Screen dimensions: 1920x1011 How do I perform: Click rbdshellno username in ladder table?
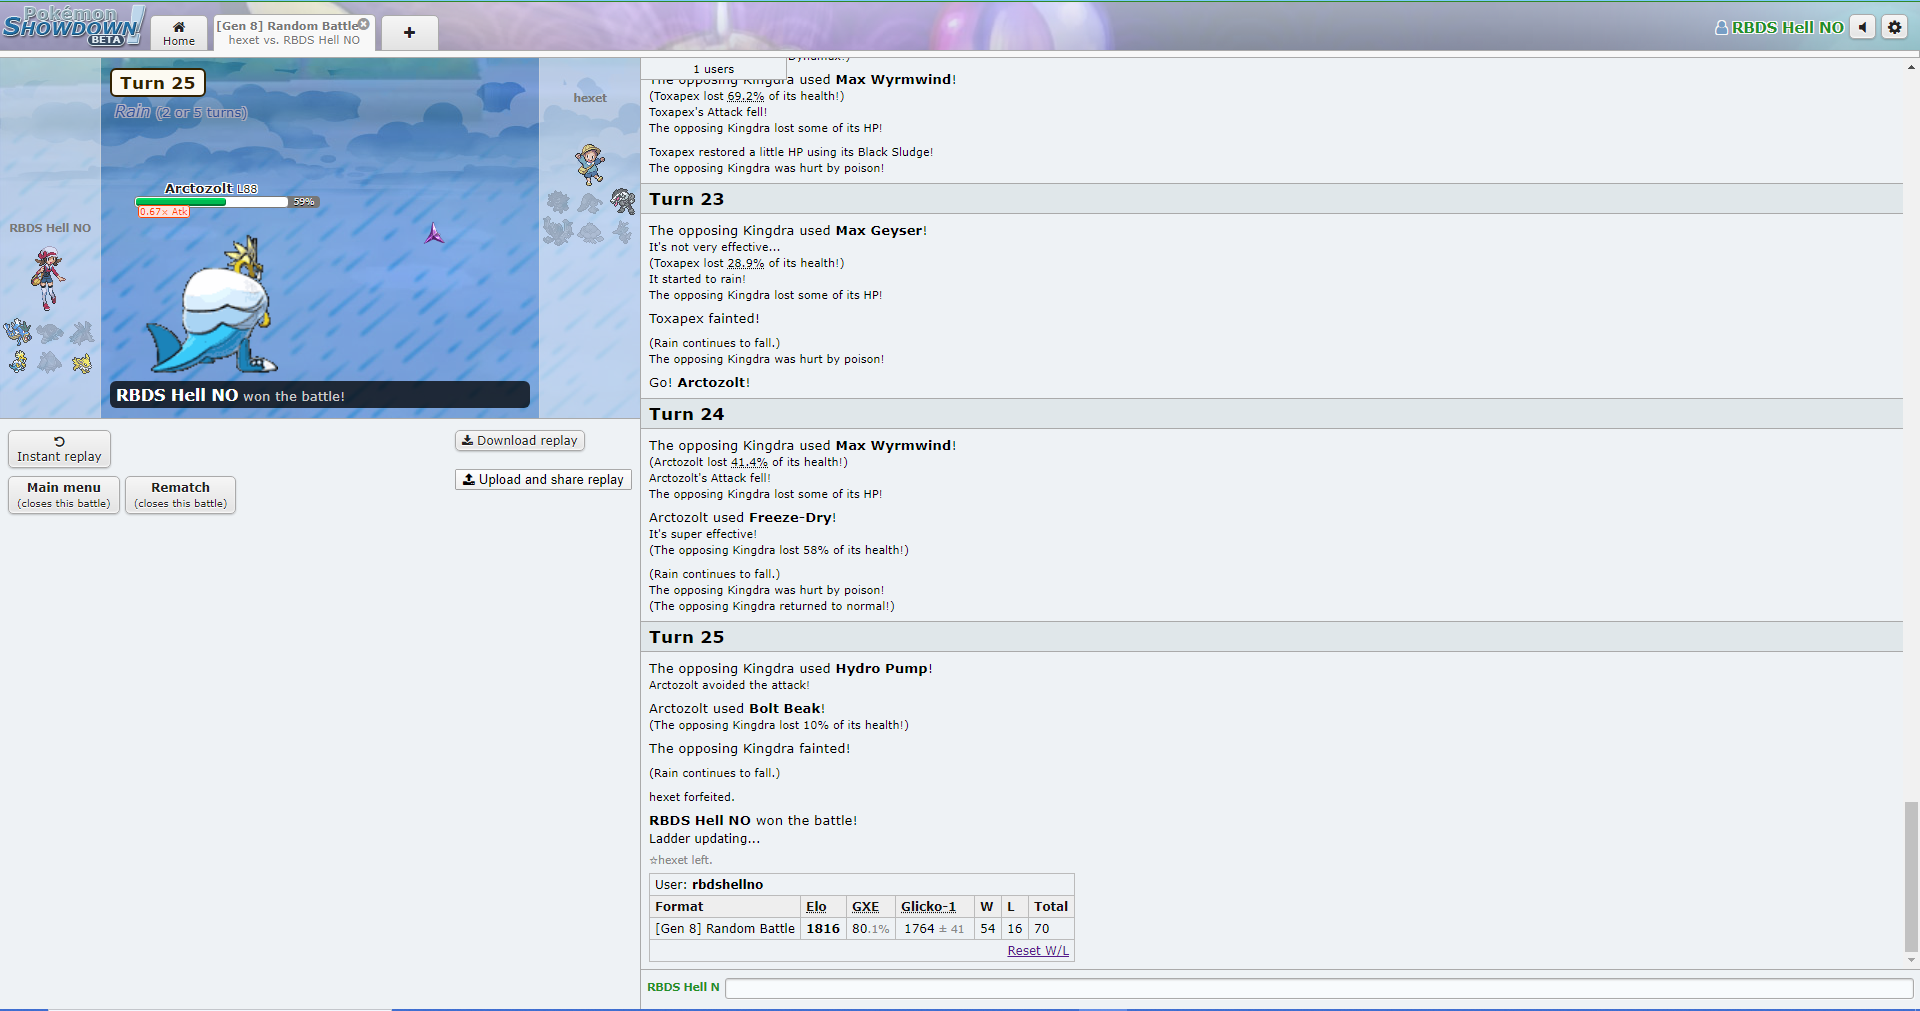point(727,885)
